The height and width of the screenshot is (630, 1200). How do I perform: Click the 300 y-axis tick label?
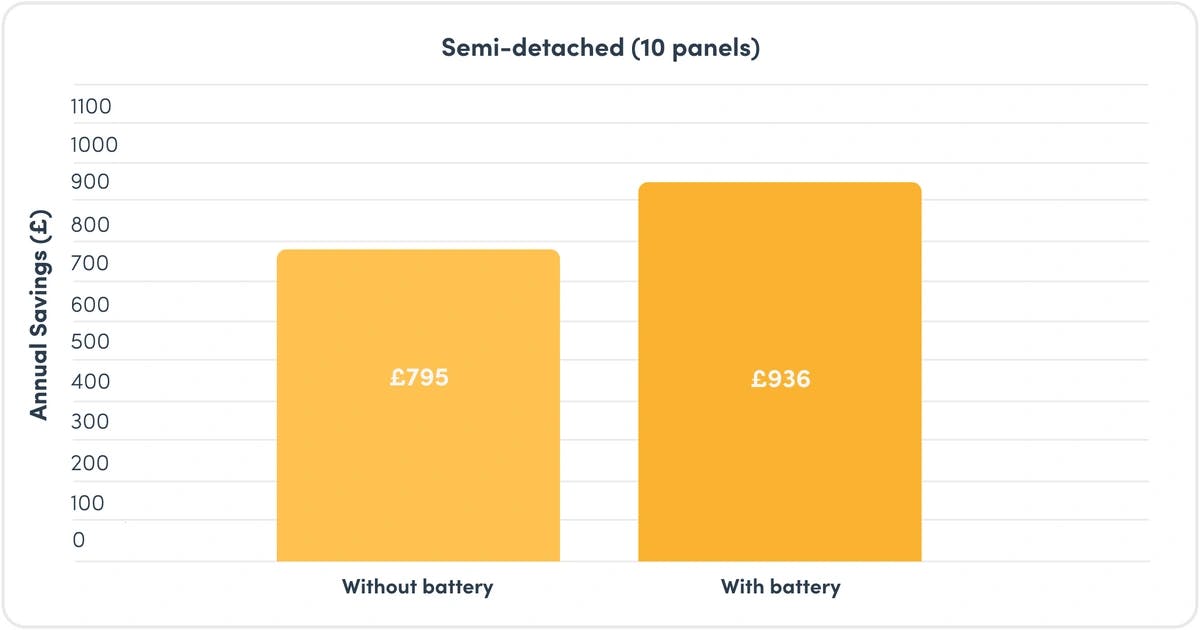(91, 422)
